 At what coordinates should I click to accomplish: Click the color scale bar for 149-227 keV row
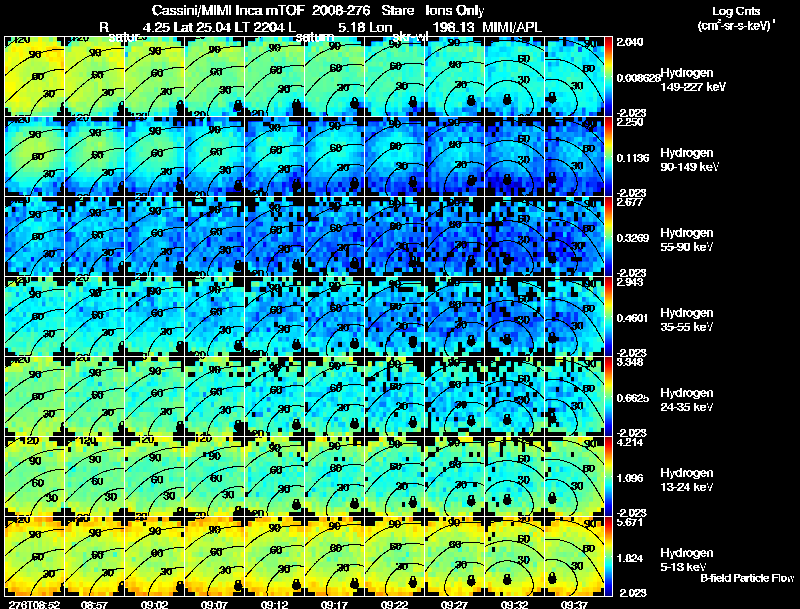608,76
